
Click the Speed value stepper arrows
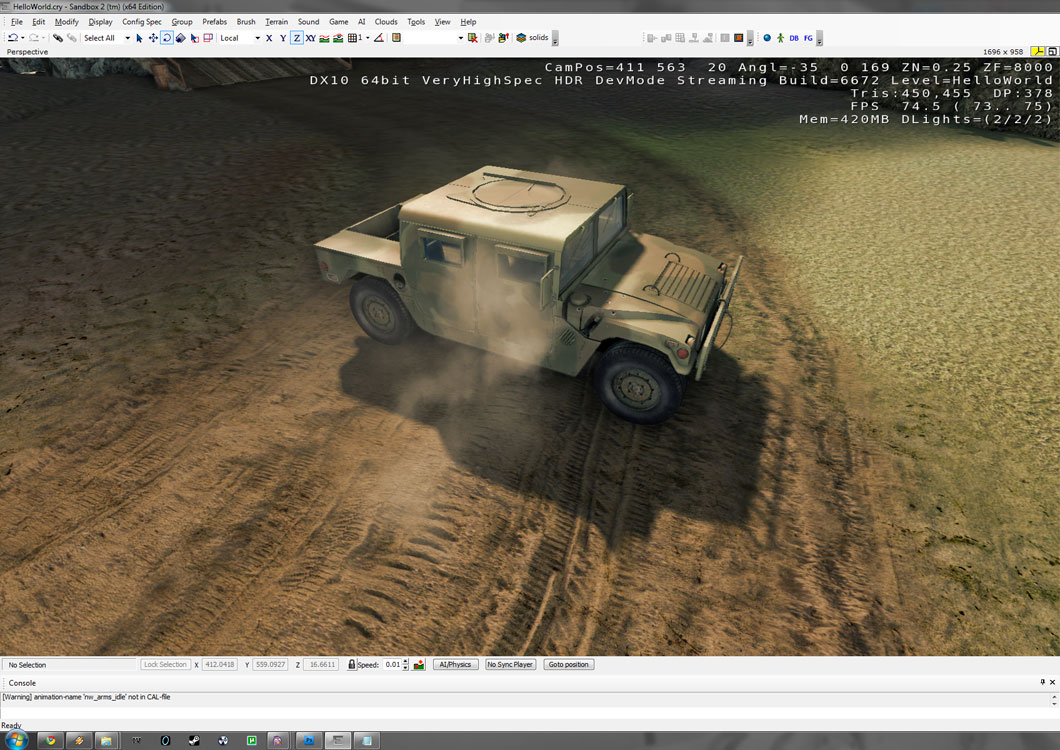pos(406,665)
